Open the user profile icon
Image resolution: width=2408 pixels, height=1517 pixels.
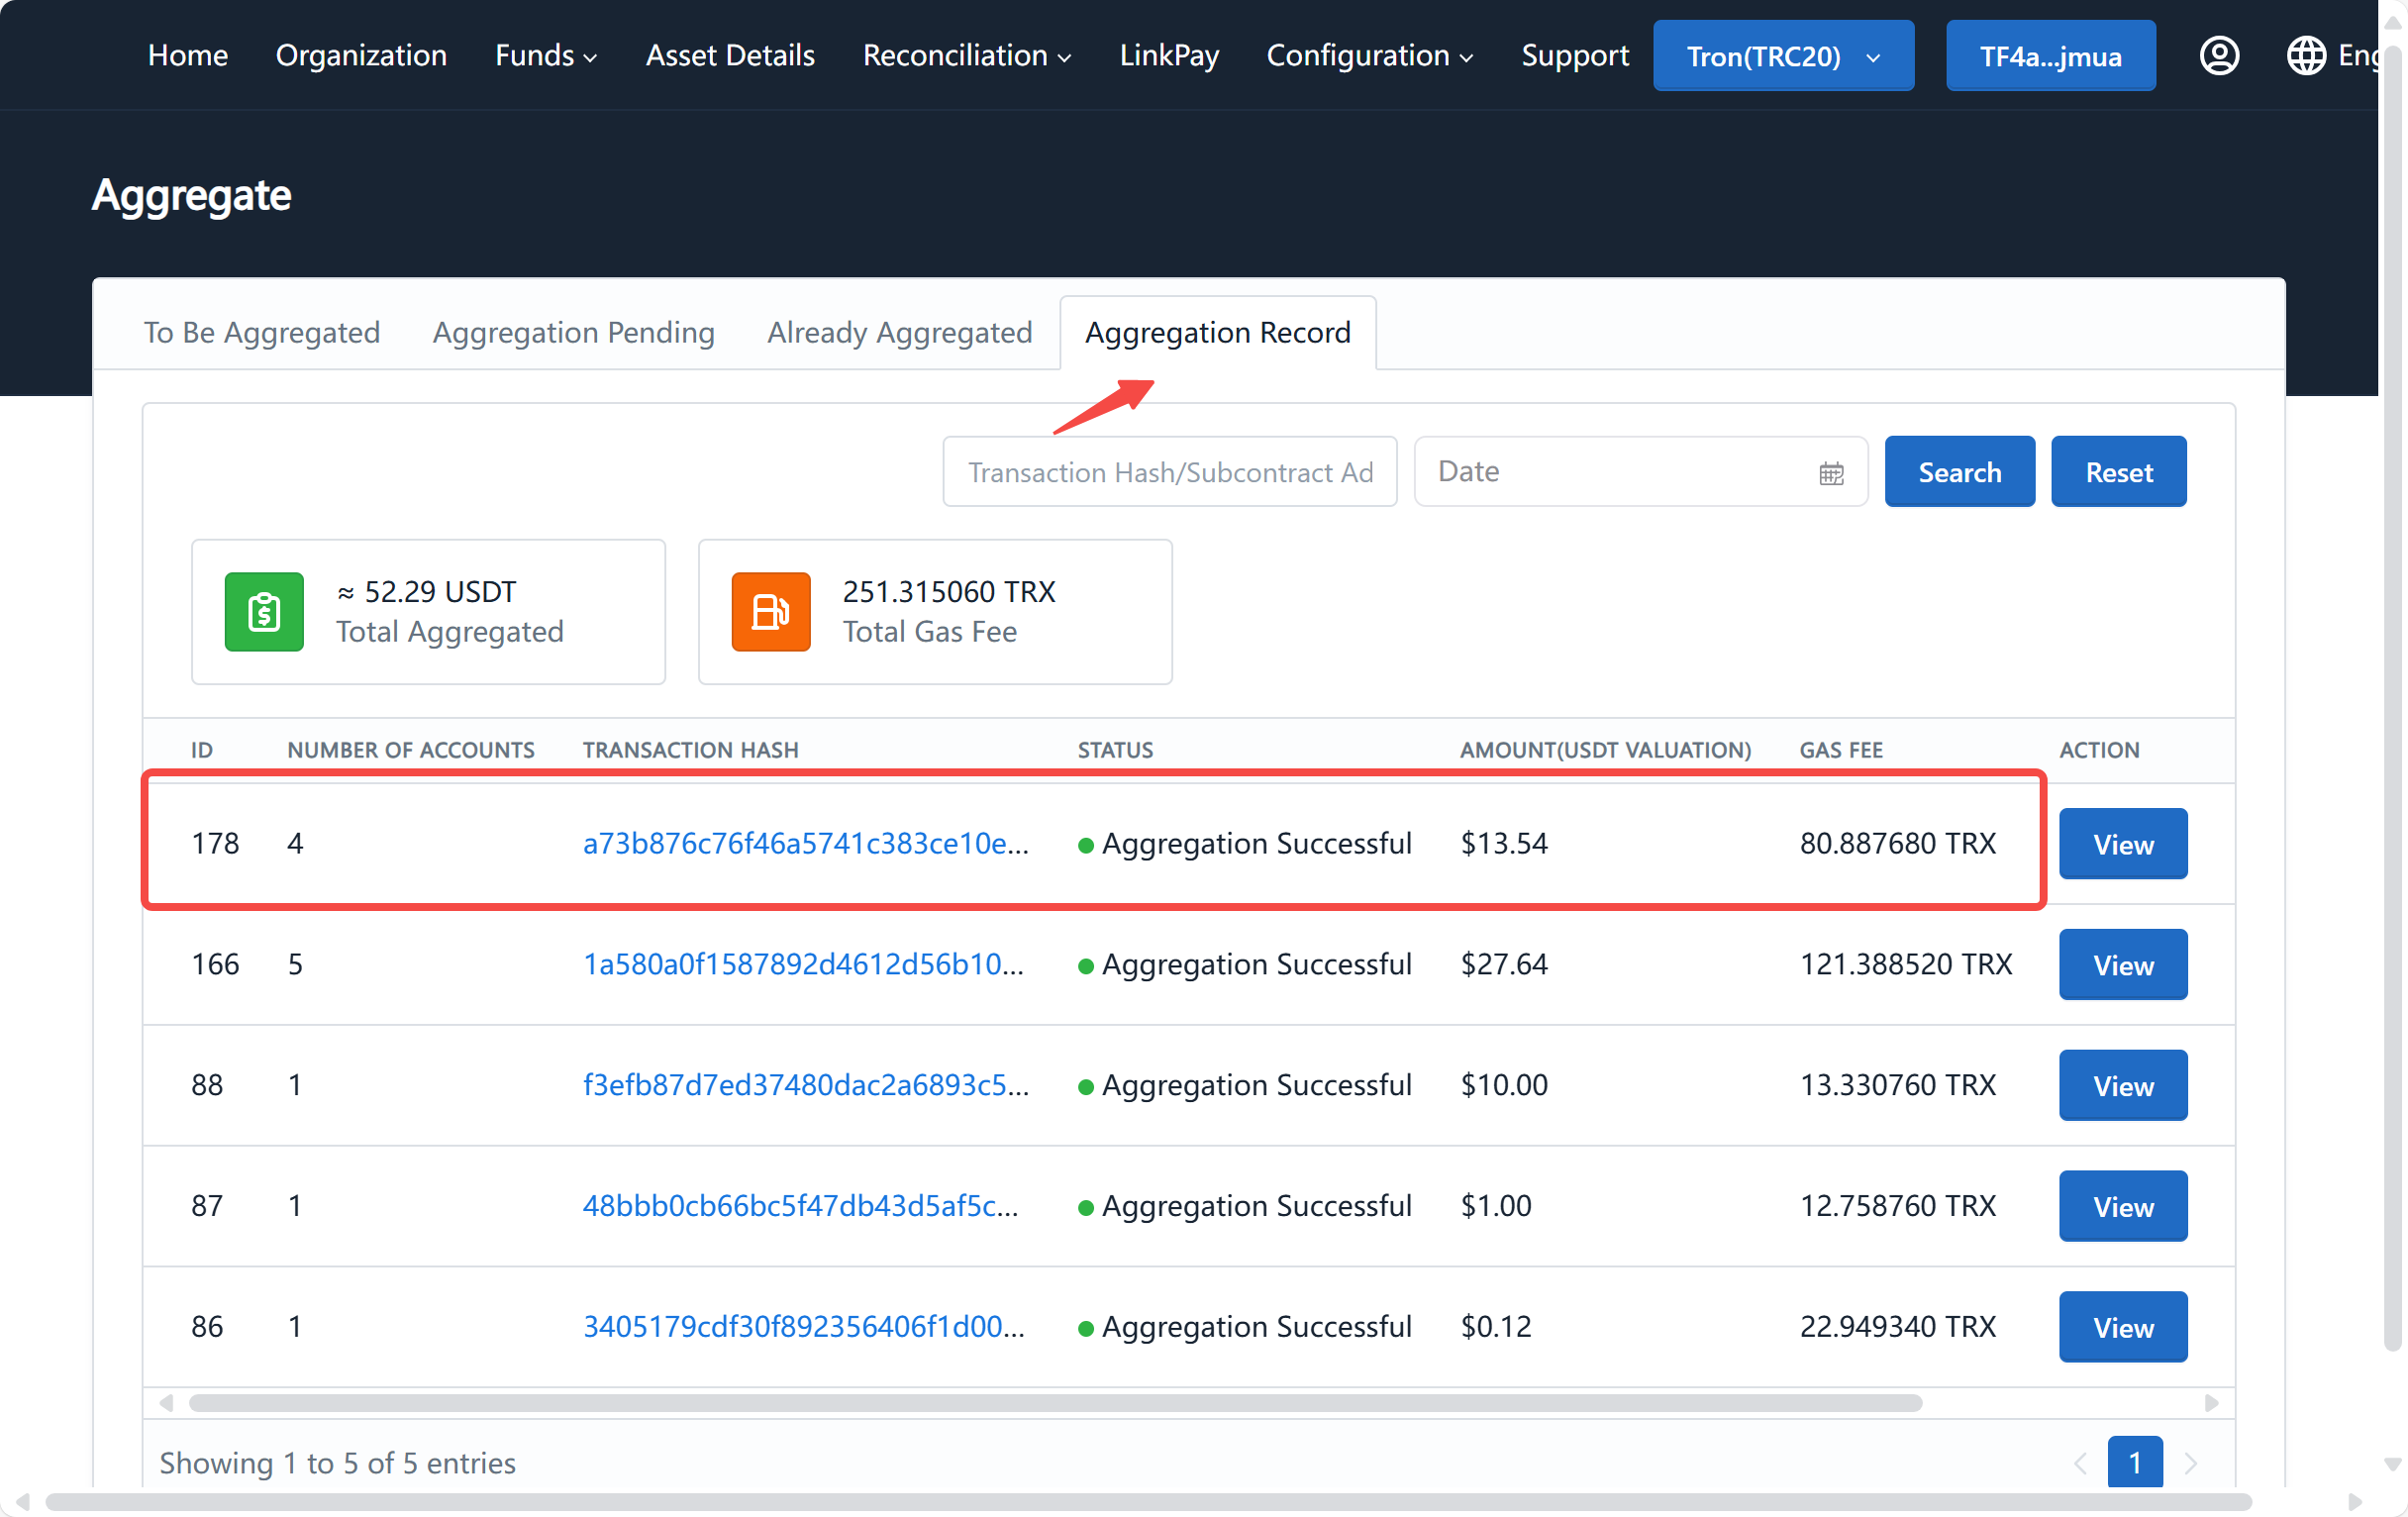pyautogui.click(x=2218, y=55)
